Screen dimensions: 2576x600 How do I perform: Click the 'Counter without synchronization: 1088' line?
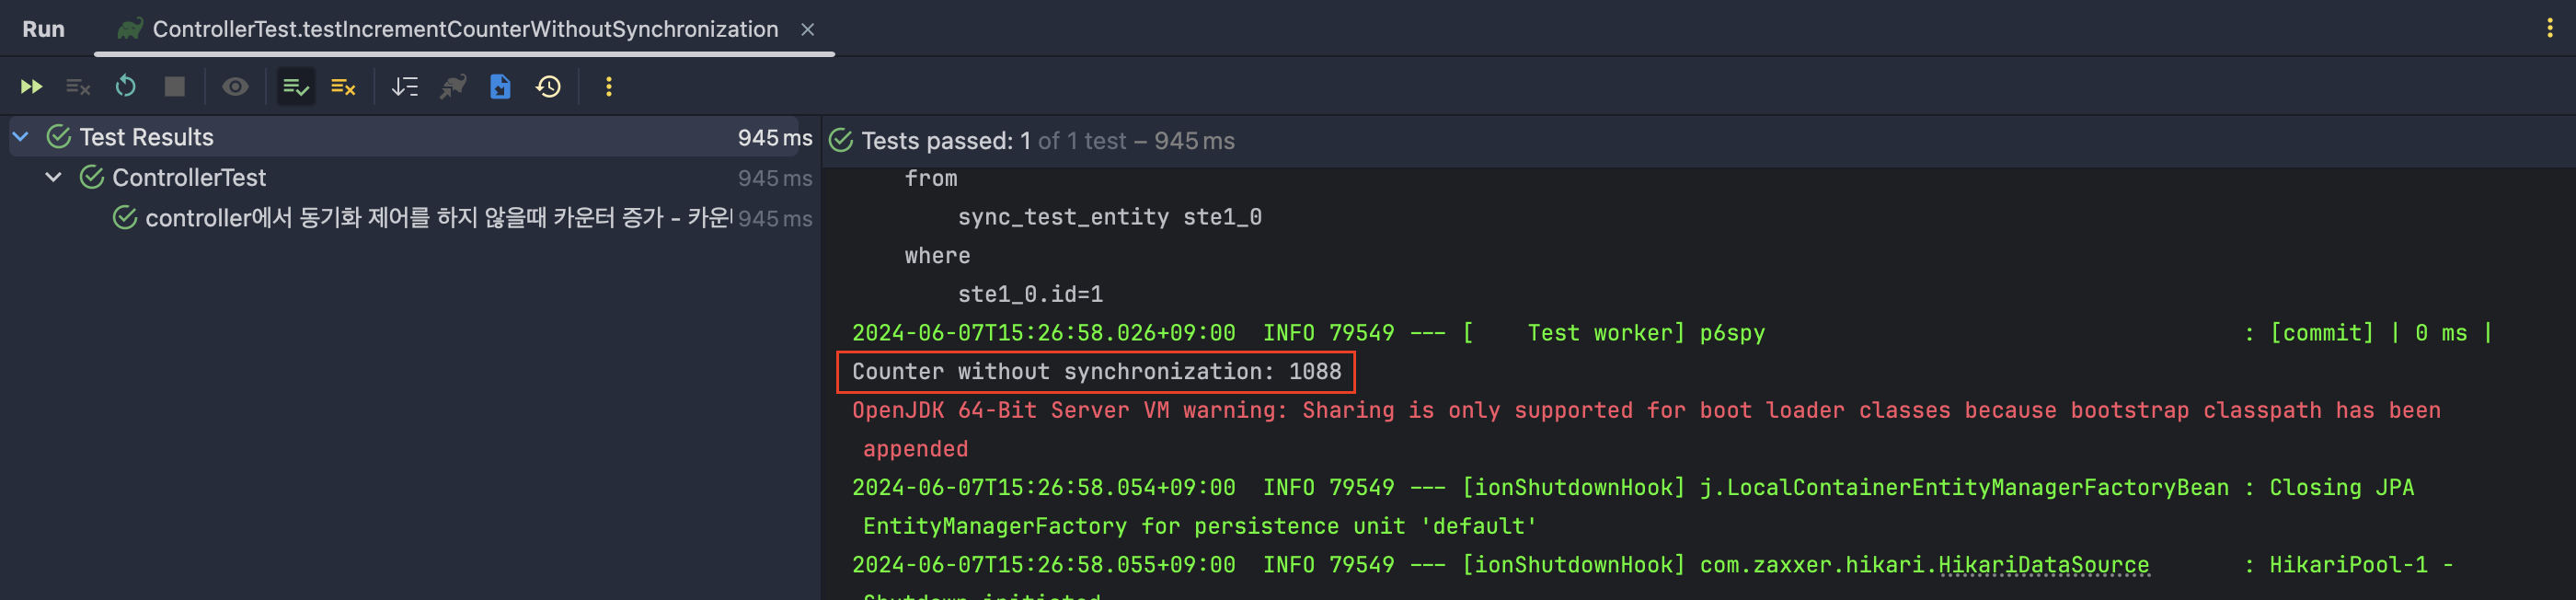[1096, 372]
